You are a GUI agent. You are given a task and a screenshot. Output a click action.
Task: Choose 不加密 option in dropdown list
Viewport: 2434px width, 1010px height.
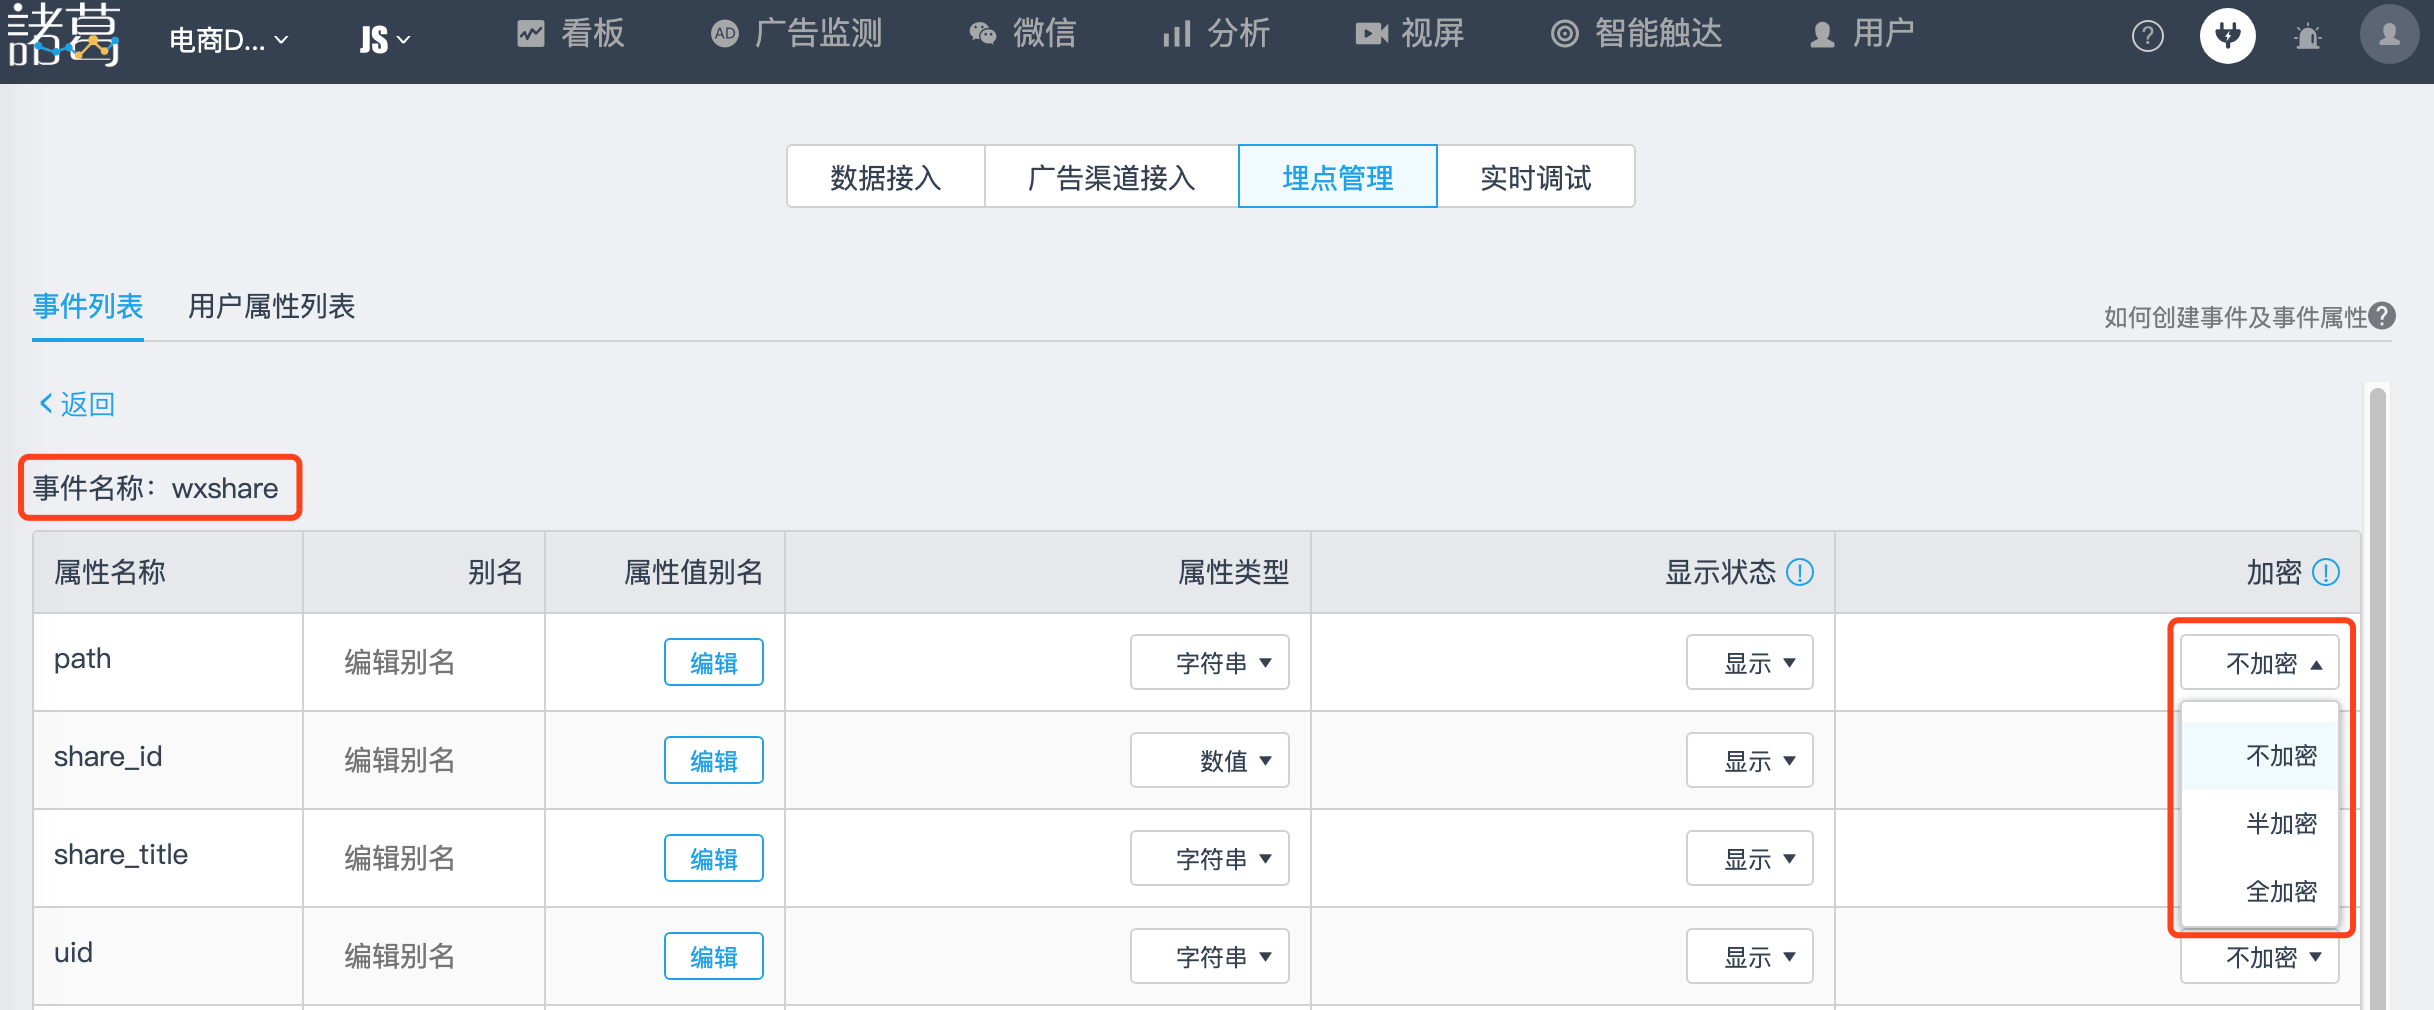point(2284,757)
